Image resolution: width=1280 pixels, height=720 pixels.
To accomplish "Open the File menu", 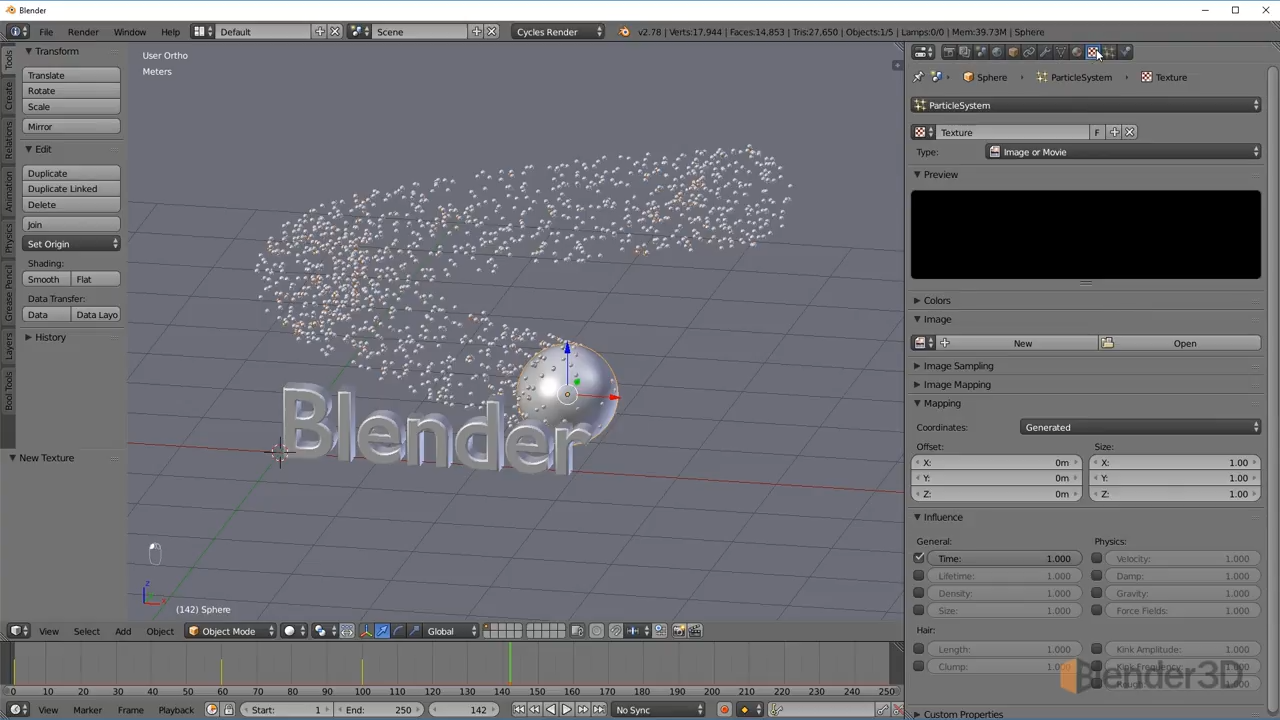I will (x=46, y=32).
